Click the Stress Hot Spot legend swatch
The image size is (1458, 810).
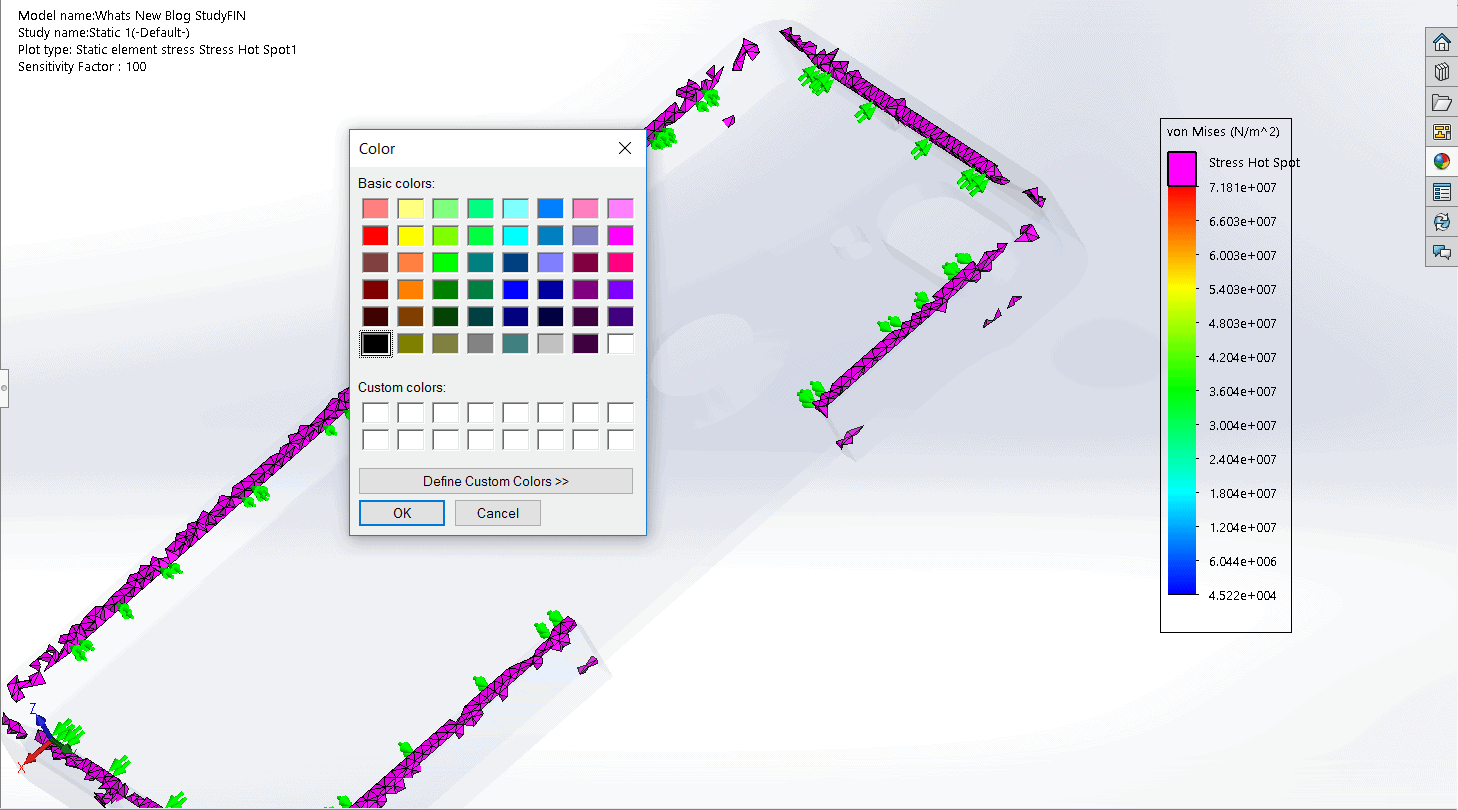1182,168
